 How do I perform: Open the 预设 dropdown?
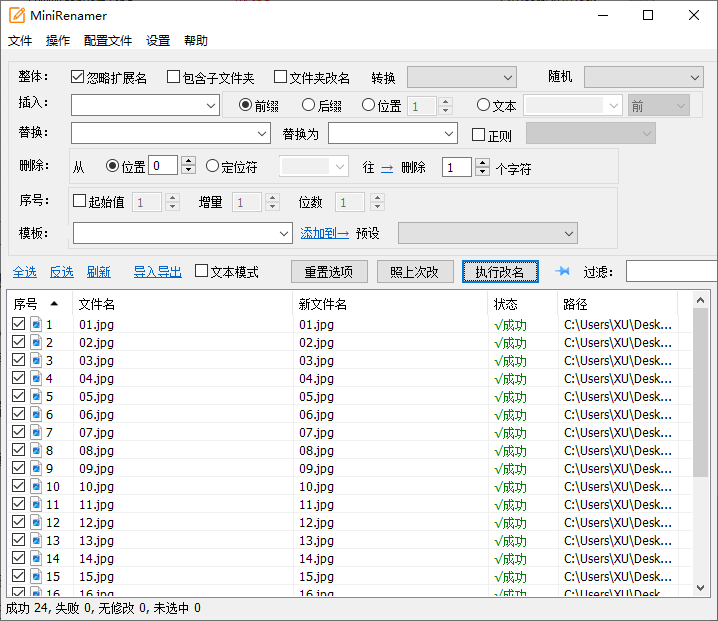point(488,233)
